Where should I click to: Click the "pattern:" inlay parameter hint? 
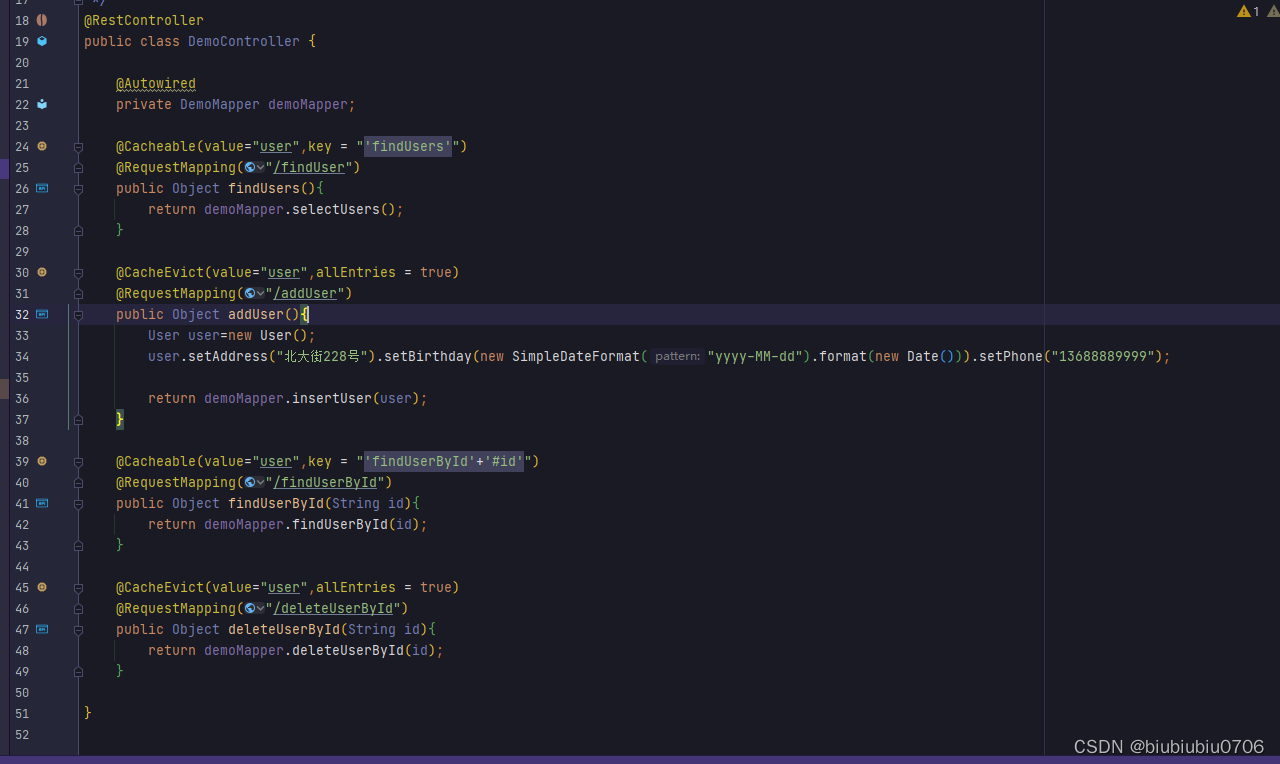tap(678, 356)
